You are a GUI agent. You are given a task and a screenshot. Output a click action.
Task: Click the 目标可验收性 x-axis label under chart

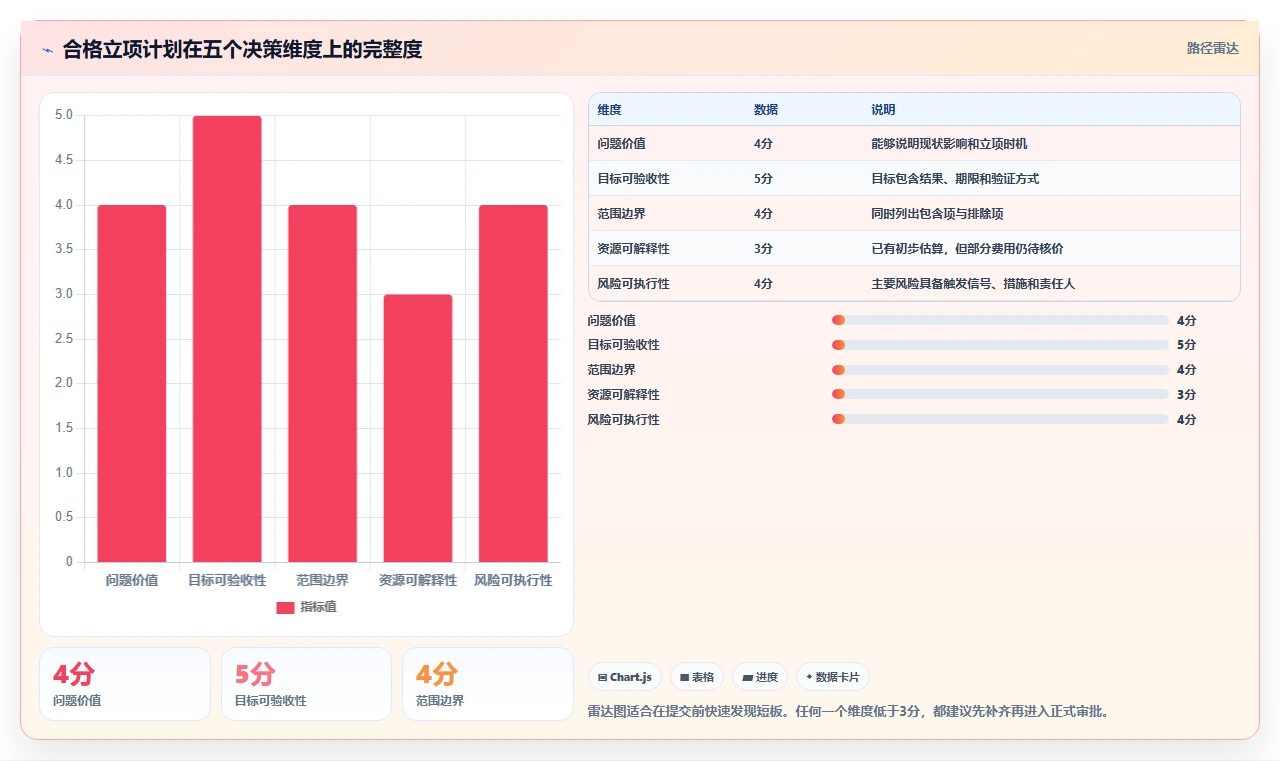(x=227, y=580)
